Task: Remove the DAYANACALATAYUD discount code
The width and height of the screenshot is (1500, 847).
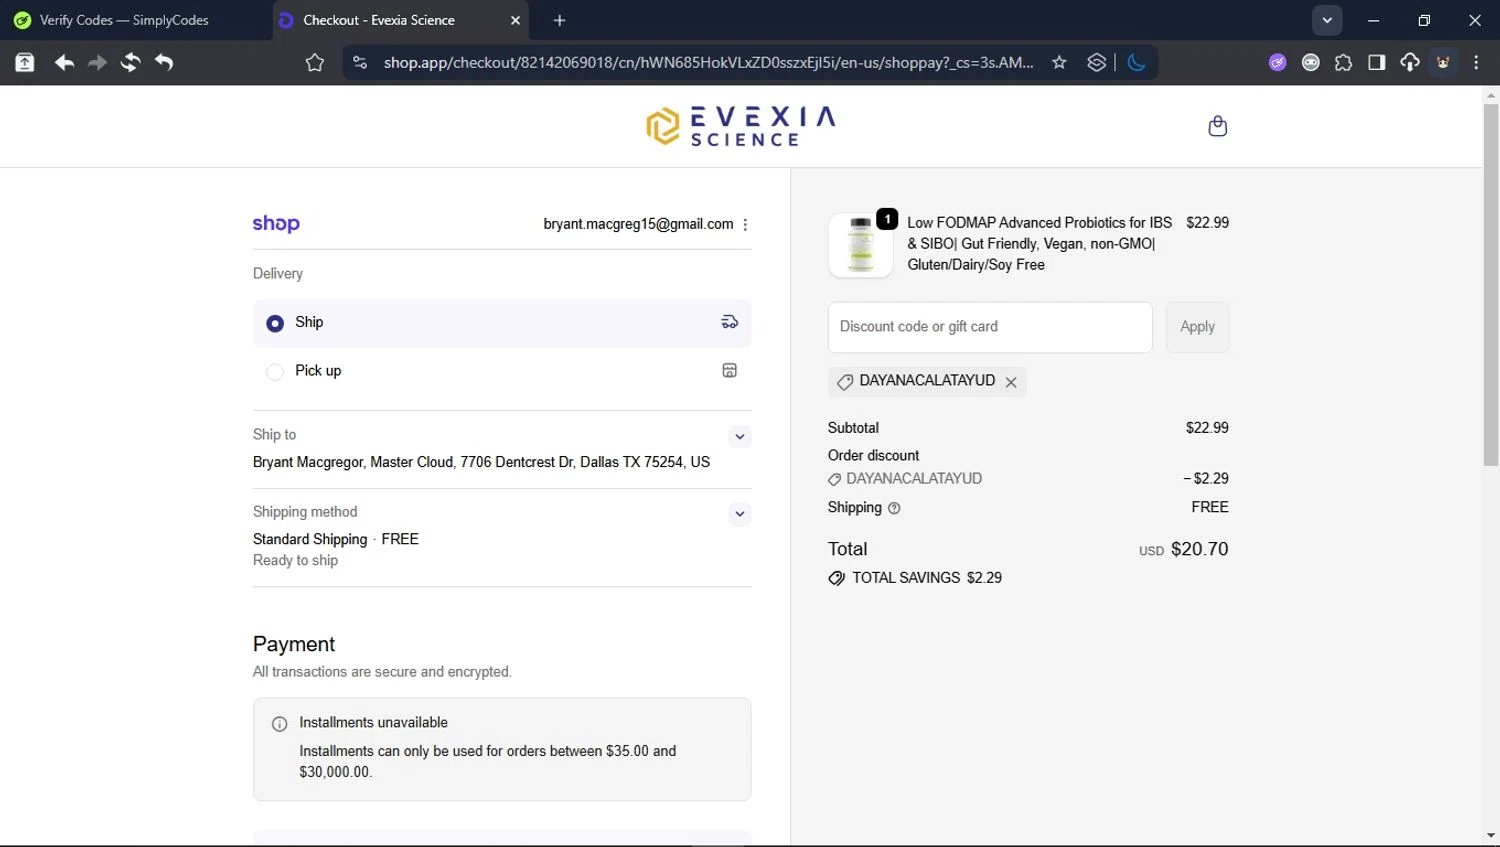Action: click(x=1011, y=382)
